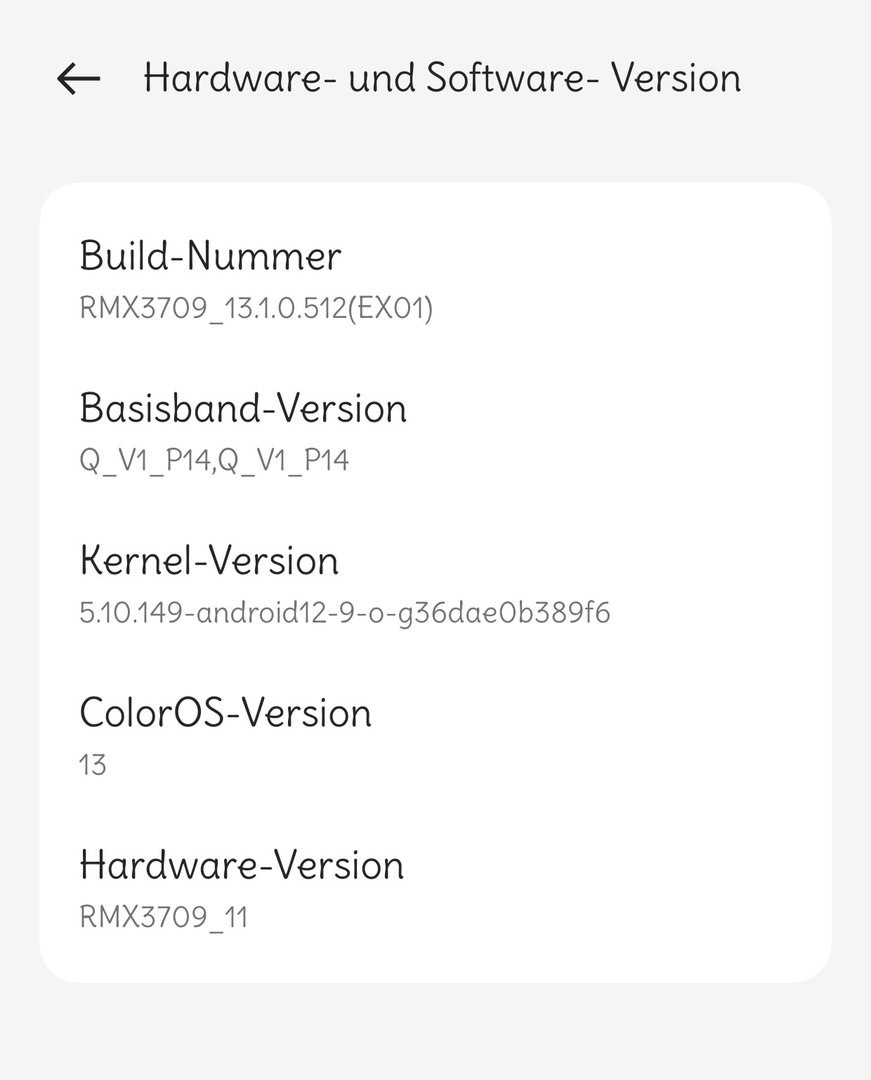Click the ColorOS version value 13
The image size is (871, 1080).
click(93, 765)
